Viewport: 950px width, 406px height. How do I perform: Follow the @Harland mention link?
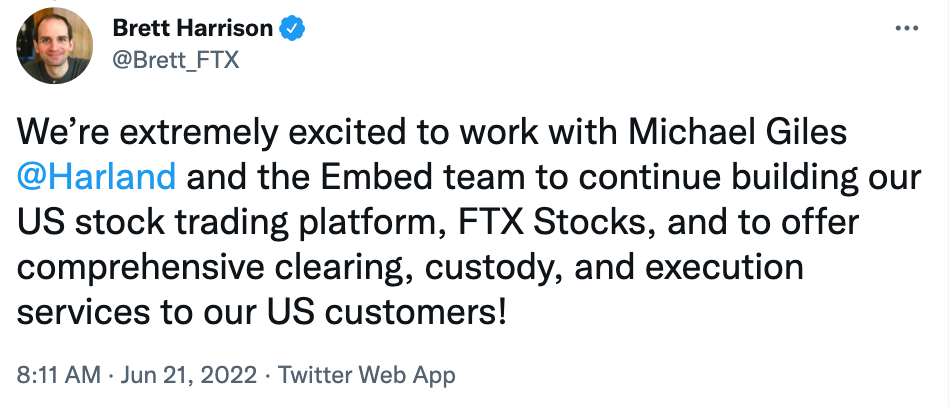click(97, 178)
